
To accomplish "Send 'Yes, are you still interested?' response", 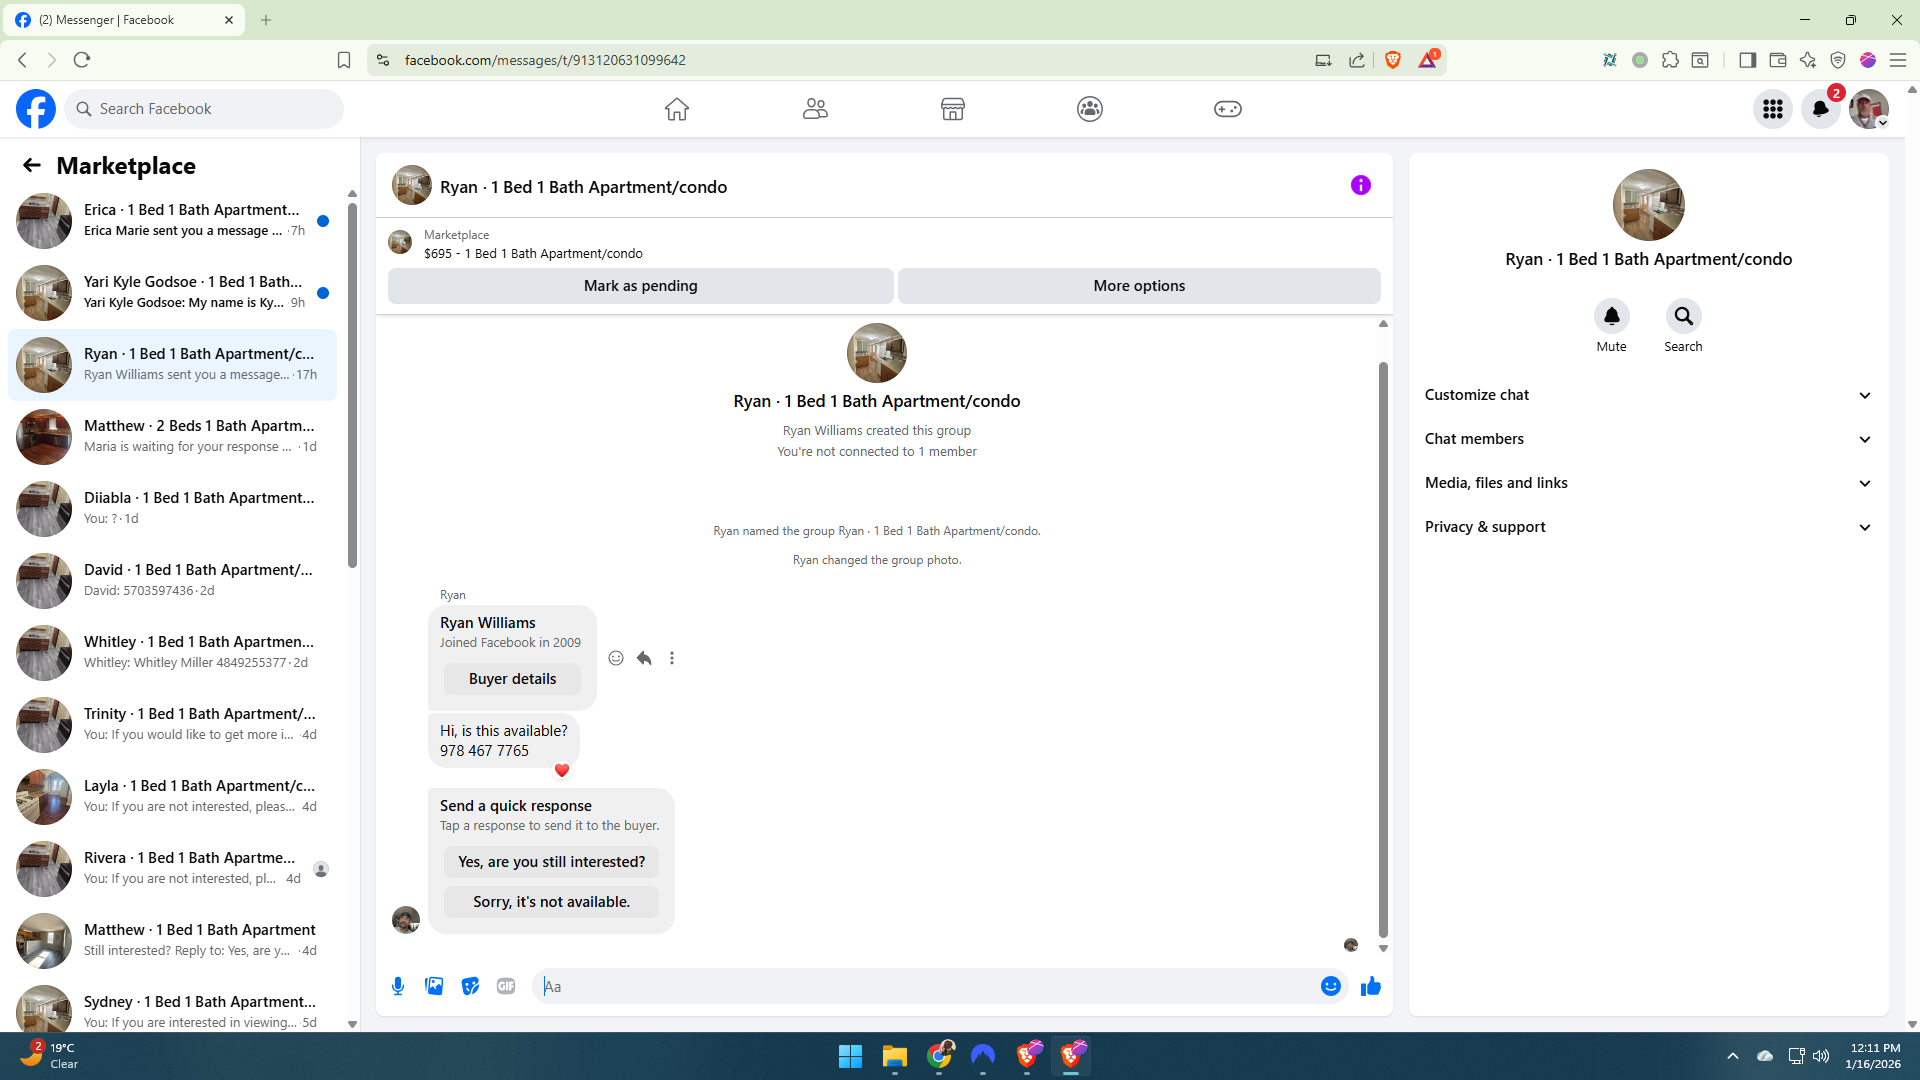I will point(551,862).
